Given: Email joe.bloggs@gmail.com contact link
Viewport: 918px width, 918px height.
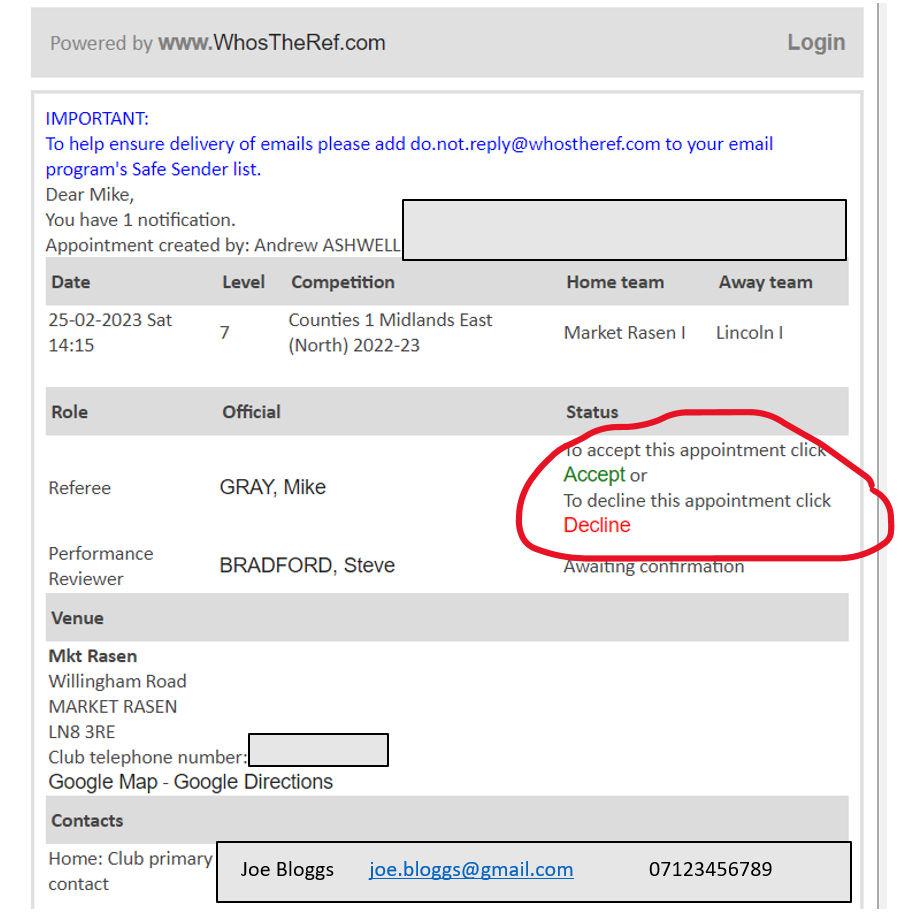Looking at the screenshot, I should tap(471, 869).
